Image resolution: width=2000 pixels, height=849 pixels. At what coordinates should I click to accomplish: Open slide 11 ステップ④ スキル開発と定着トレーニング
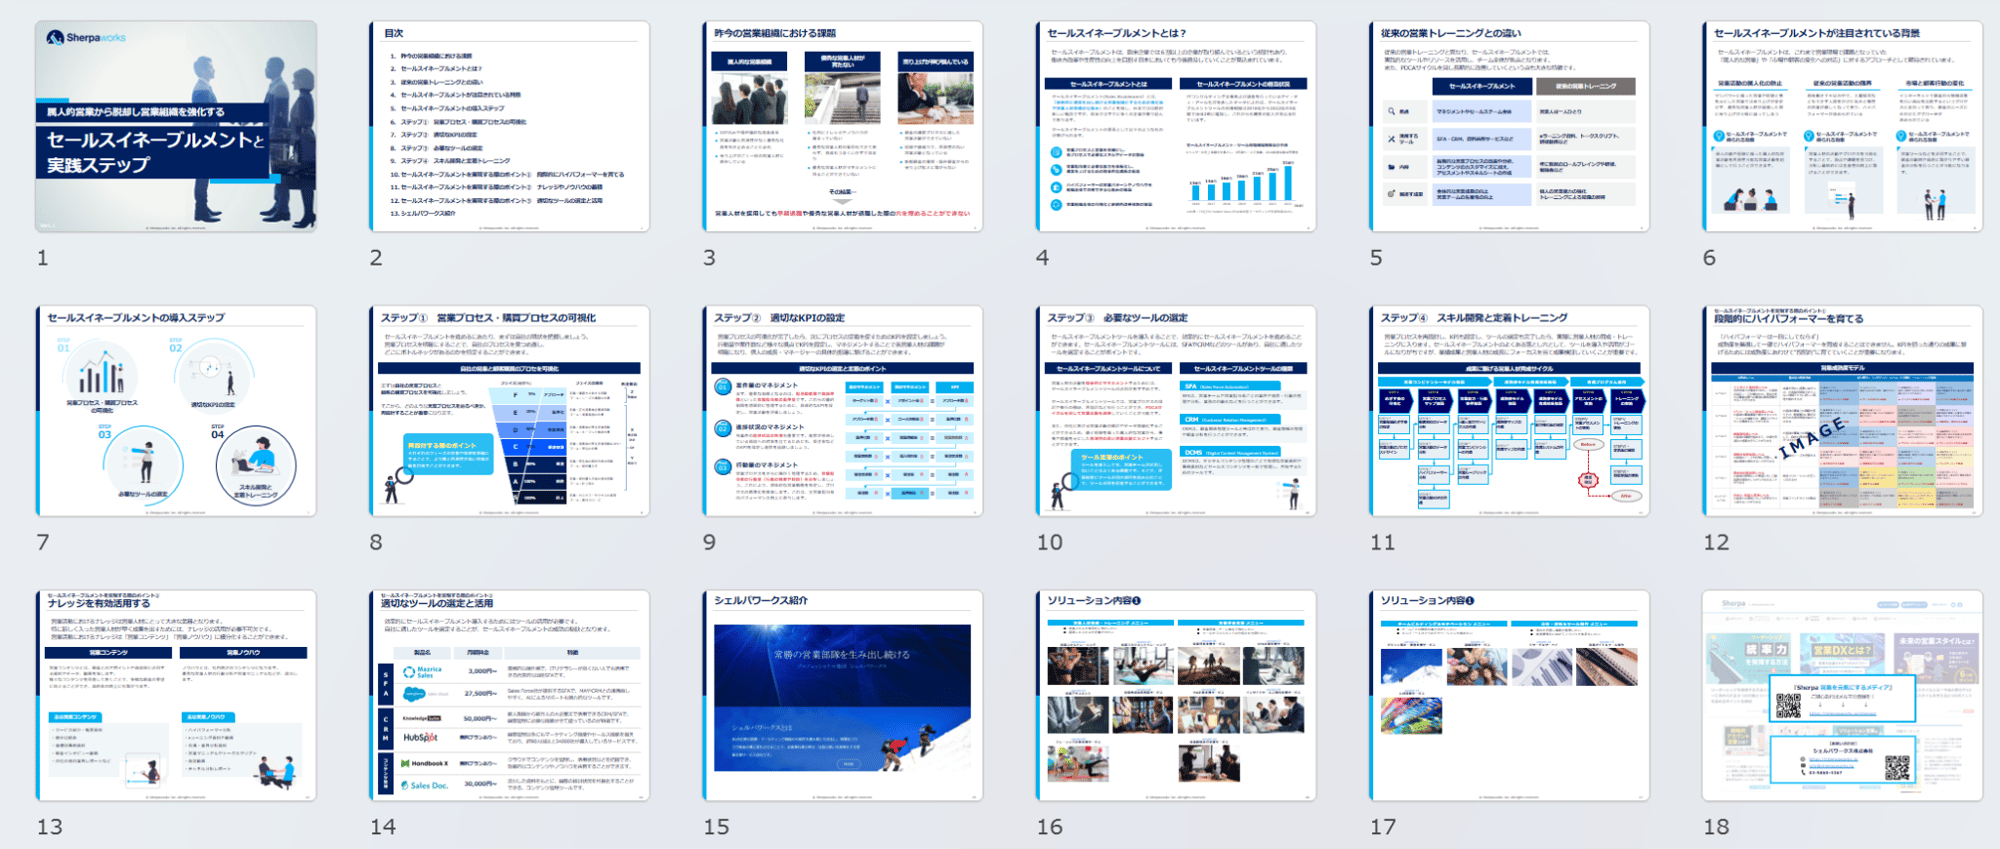tap(1509, 411)
